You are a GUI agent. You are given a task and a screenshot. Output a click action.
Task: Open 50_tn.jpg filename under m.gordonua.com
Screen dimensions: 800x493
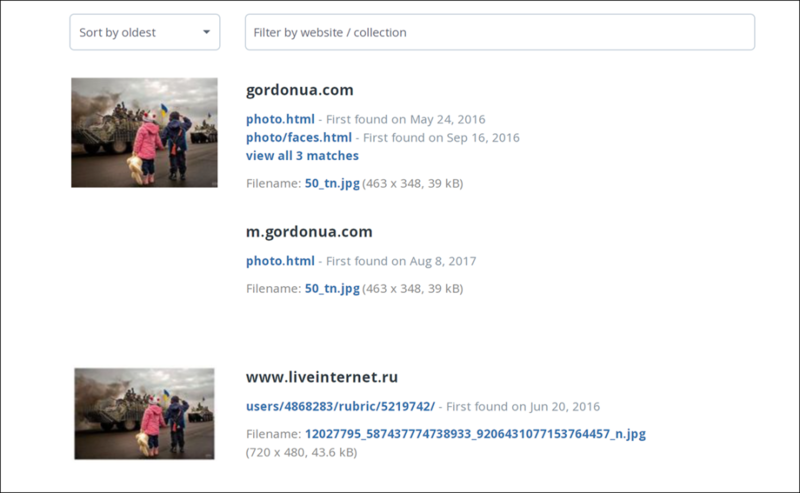click(x=332, y=288)
